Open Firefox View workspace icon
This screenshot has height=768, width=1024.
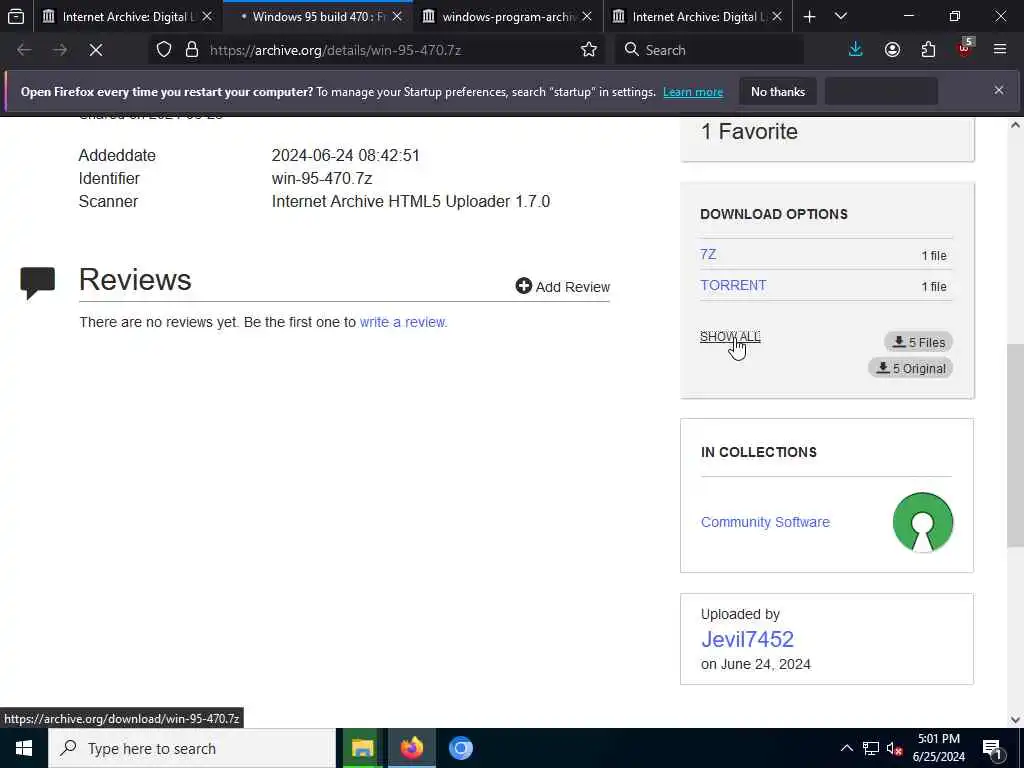click(x=16, y=16)
